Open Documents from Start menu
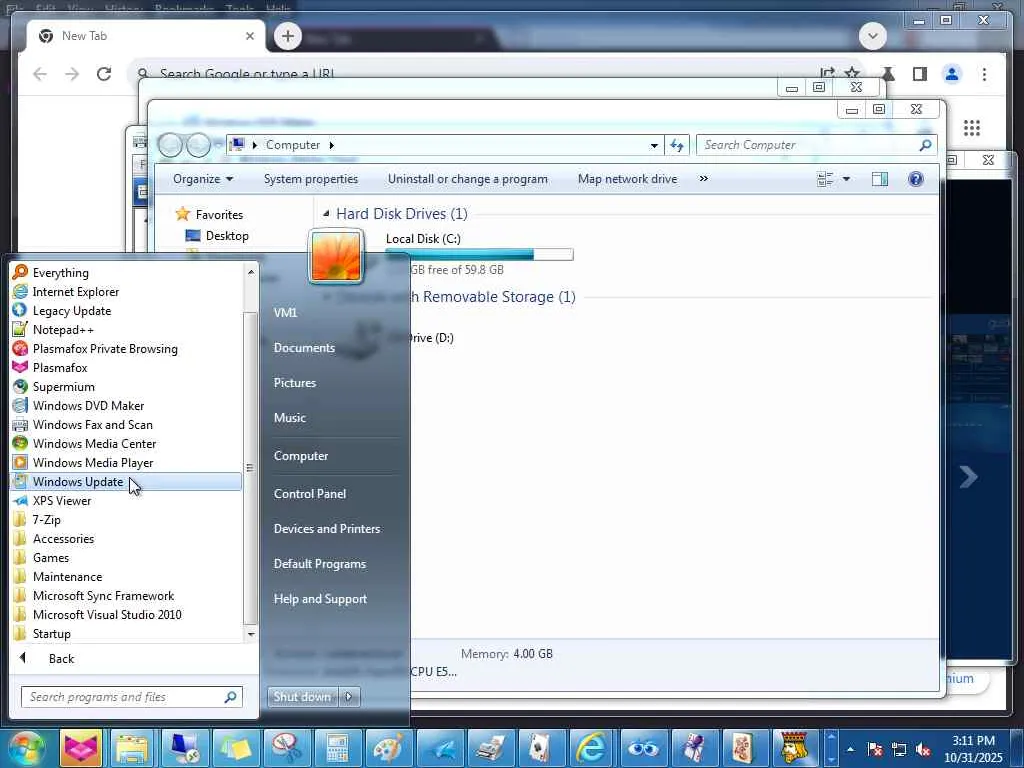1024x768 pixels. pos(304,347)
